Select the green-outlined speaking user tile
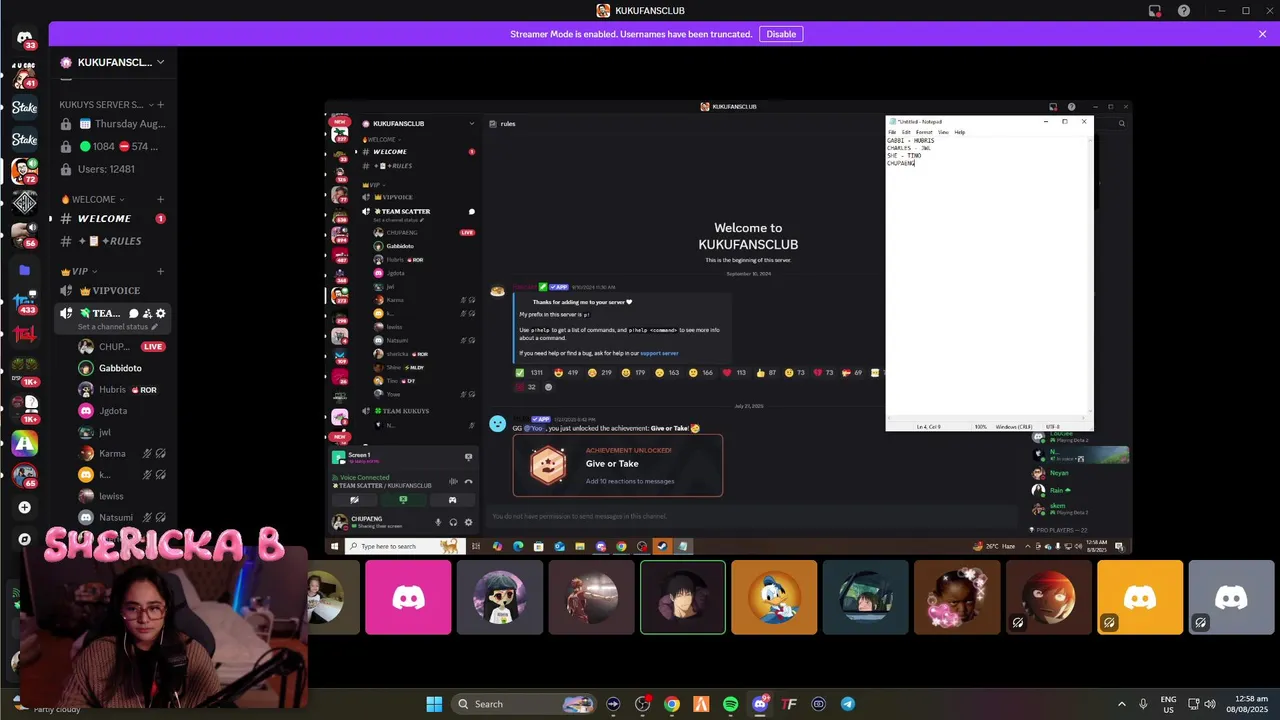 tap(683, 597)
